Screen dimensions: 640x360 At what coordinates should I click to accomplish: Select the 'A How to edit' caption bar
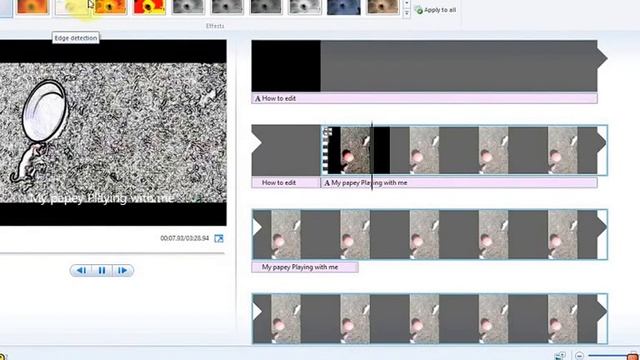coord(424,98)
